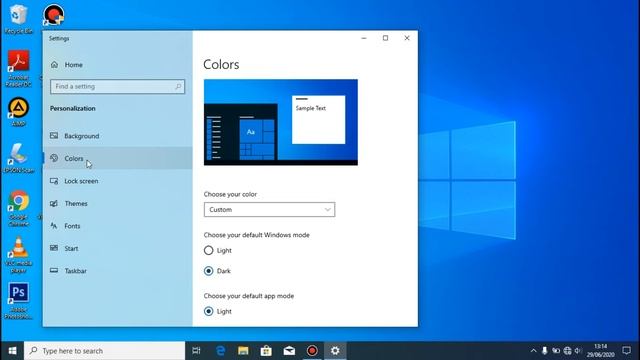Open the AIMP desktop shortcut
640x360 pixels.
click(x=18, y=111)
